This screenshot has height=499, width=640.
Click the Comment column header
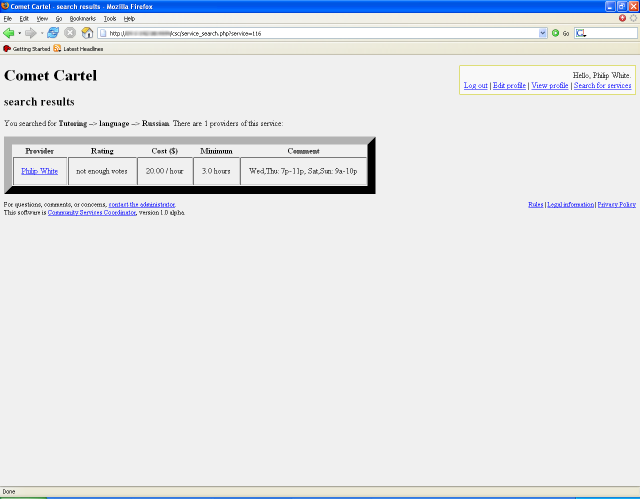[303, 151]
